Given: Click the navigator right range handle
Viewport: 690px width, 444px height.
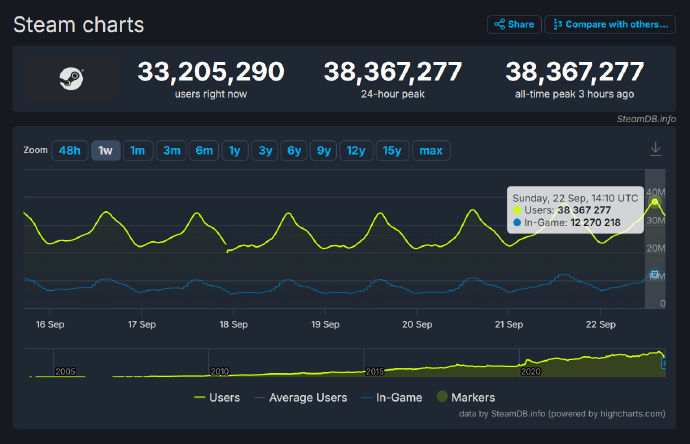Looking at the screenshot, I should [x=664, y=363].
